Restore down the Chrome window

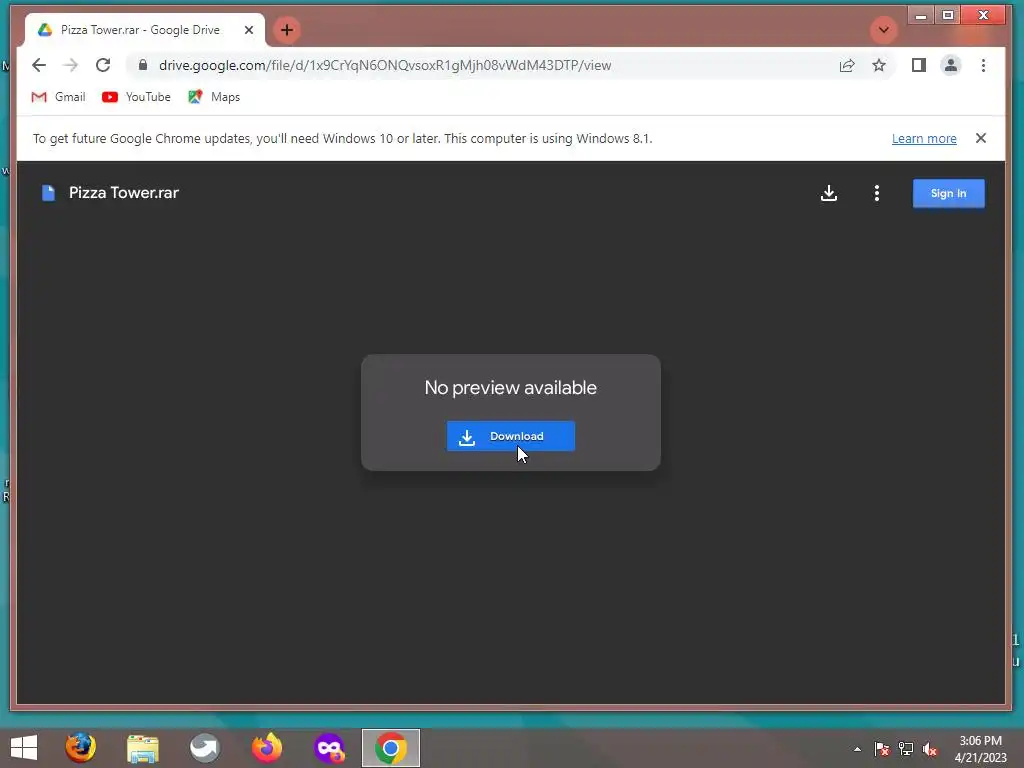tap(948, 15)
